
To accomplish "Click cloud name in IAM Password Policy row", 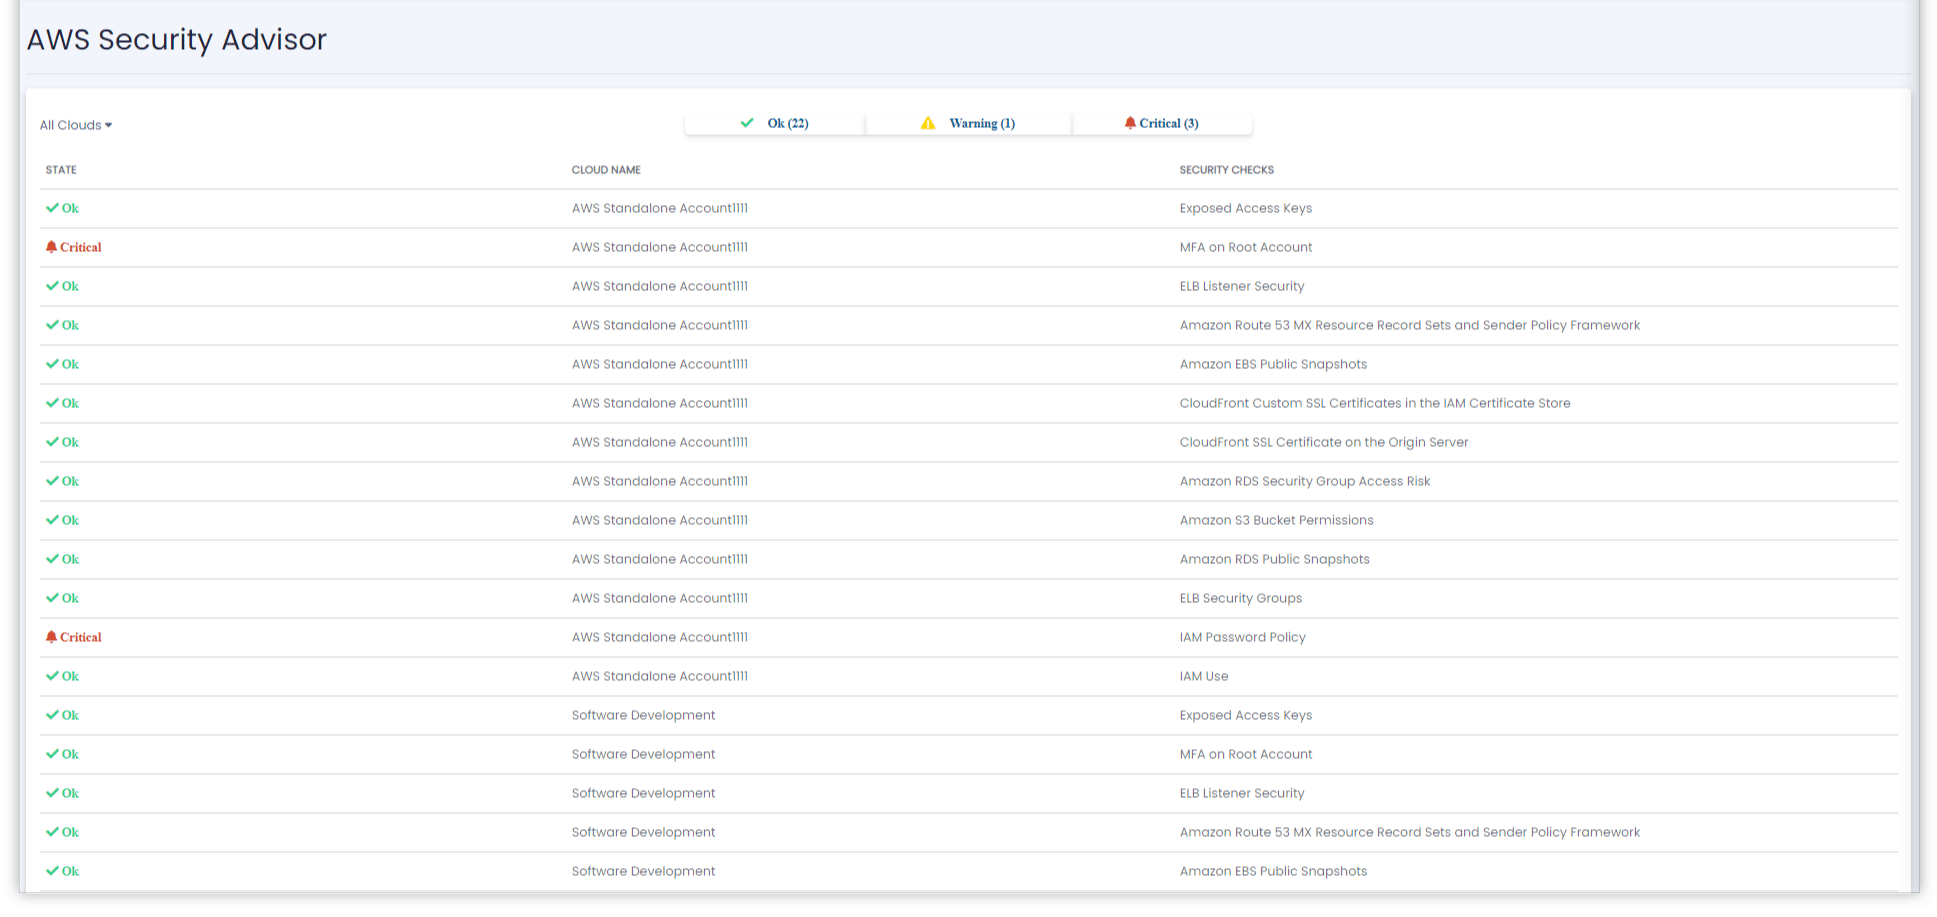I will [659, 637].
